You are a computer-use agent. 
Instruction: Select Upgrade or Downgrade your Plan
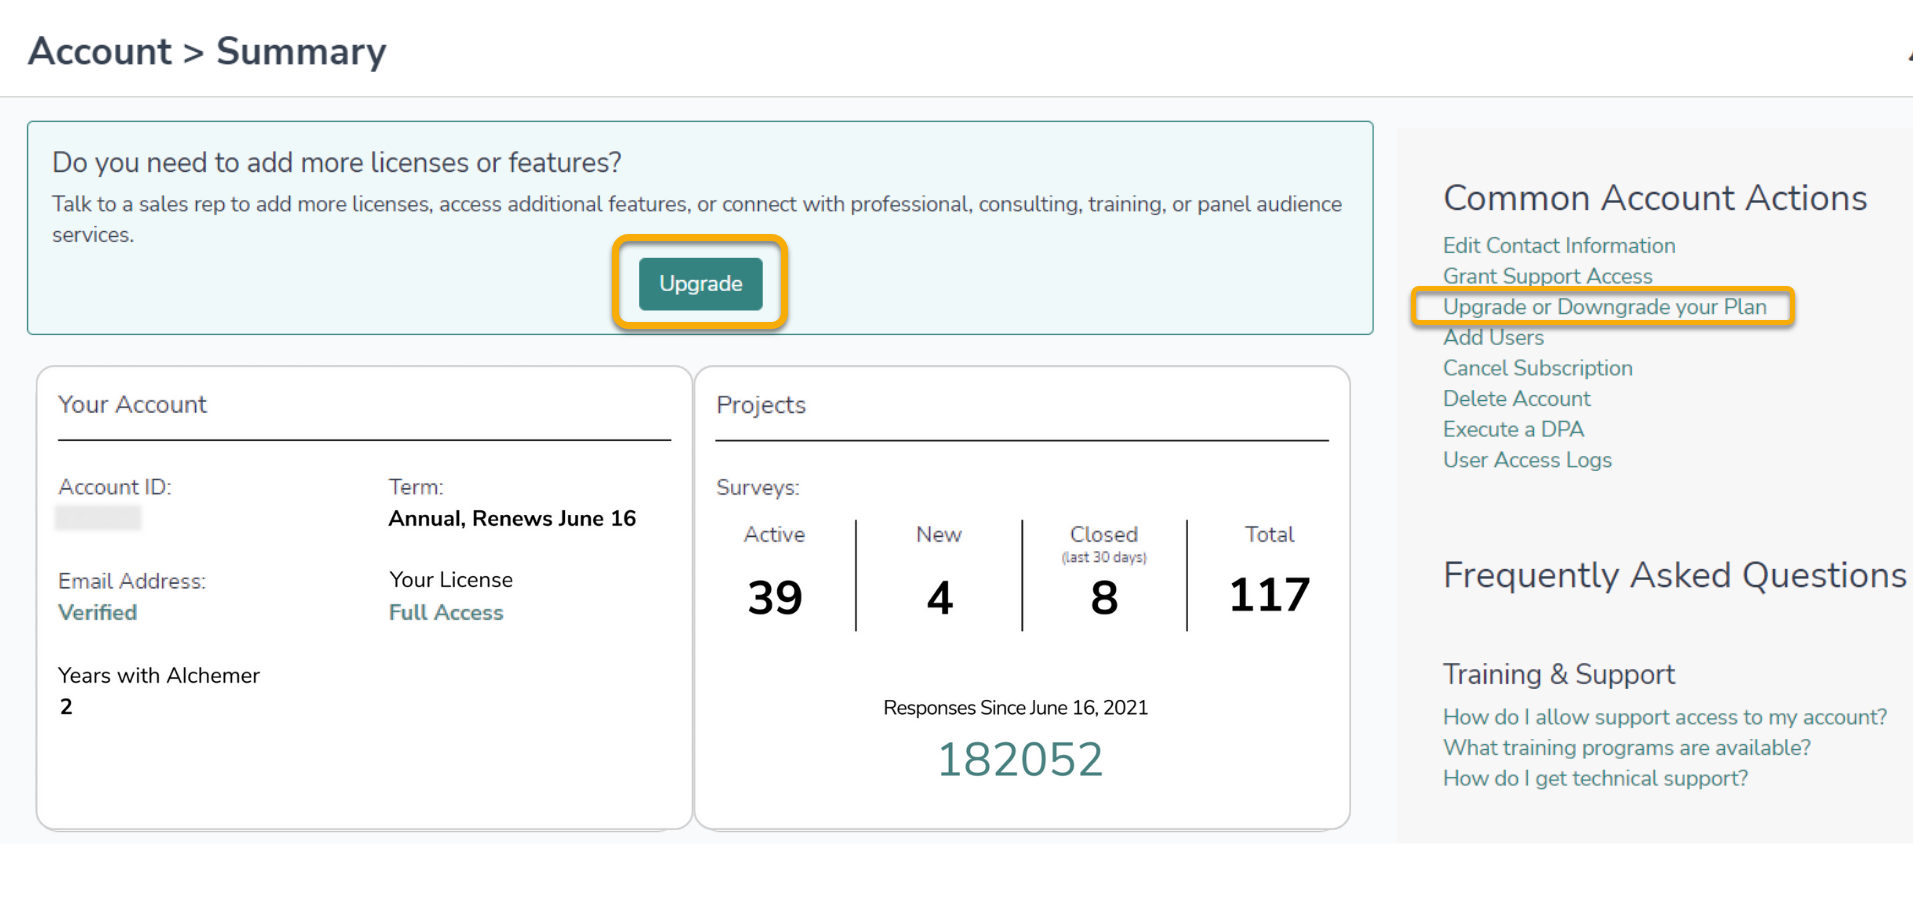point(1604,307)
